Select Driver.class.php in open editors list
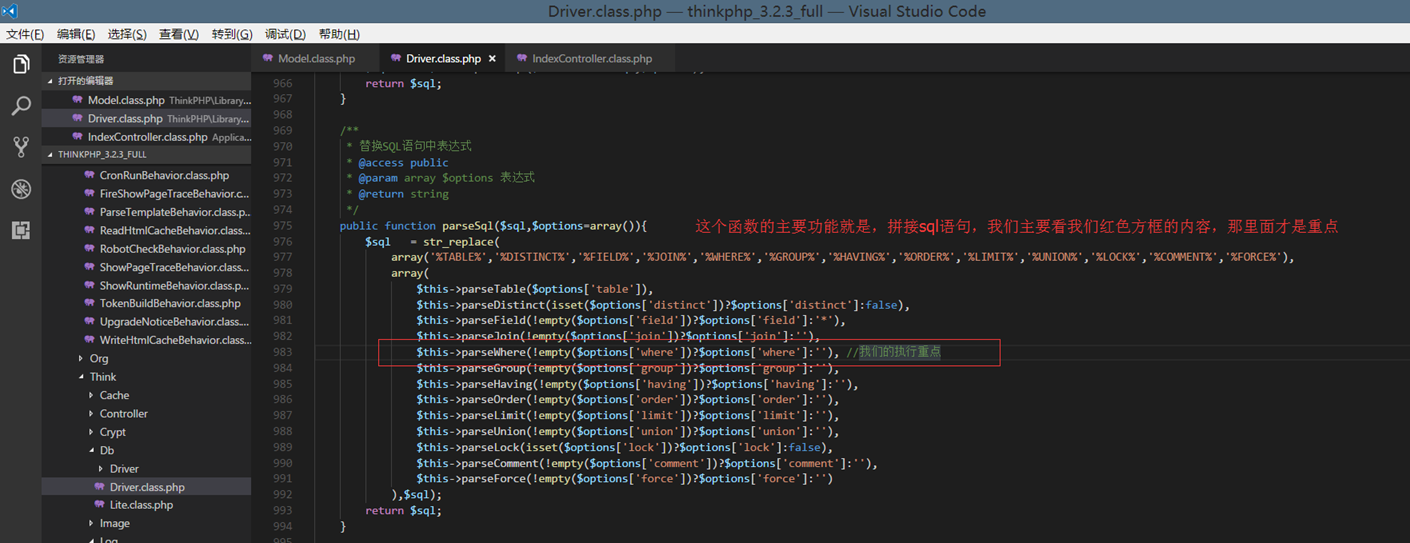This screenshot has width=1410, height=543. tap(146, 118)
